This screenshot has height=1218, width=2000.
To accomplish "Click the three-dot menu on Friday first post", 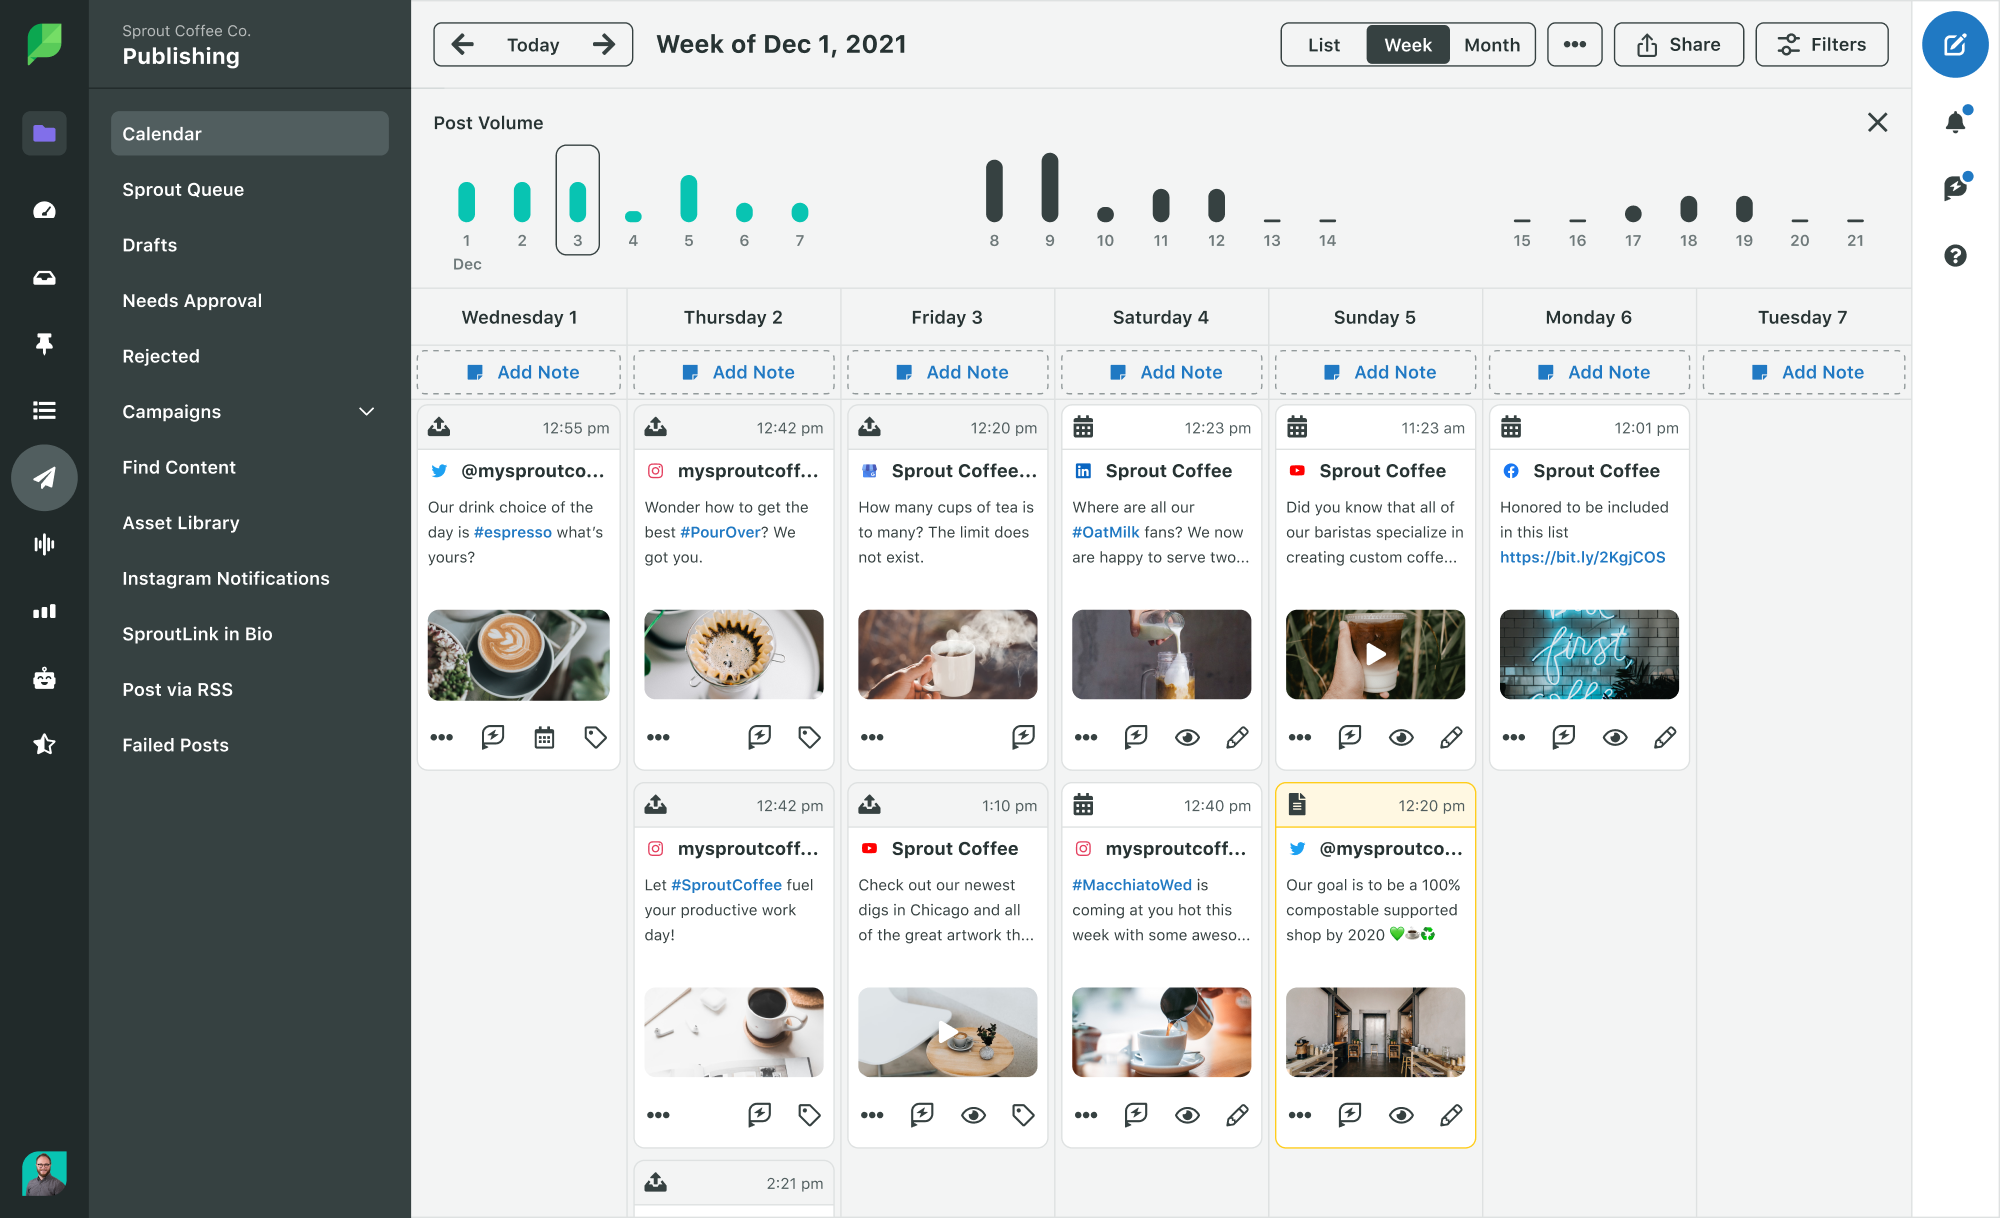I will pyautogui.click(x=870, y=737).
